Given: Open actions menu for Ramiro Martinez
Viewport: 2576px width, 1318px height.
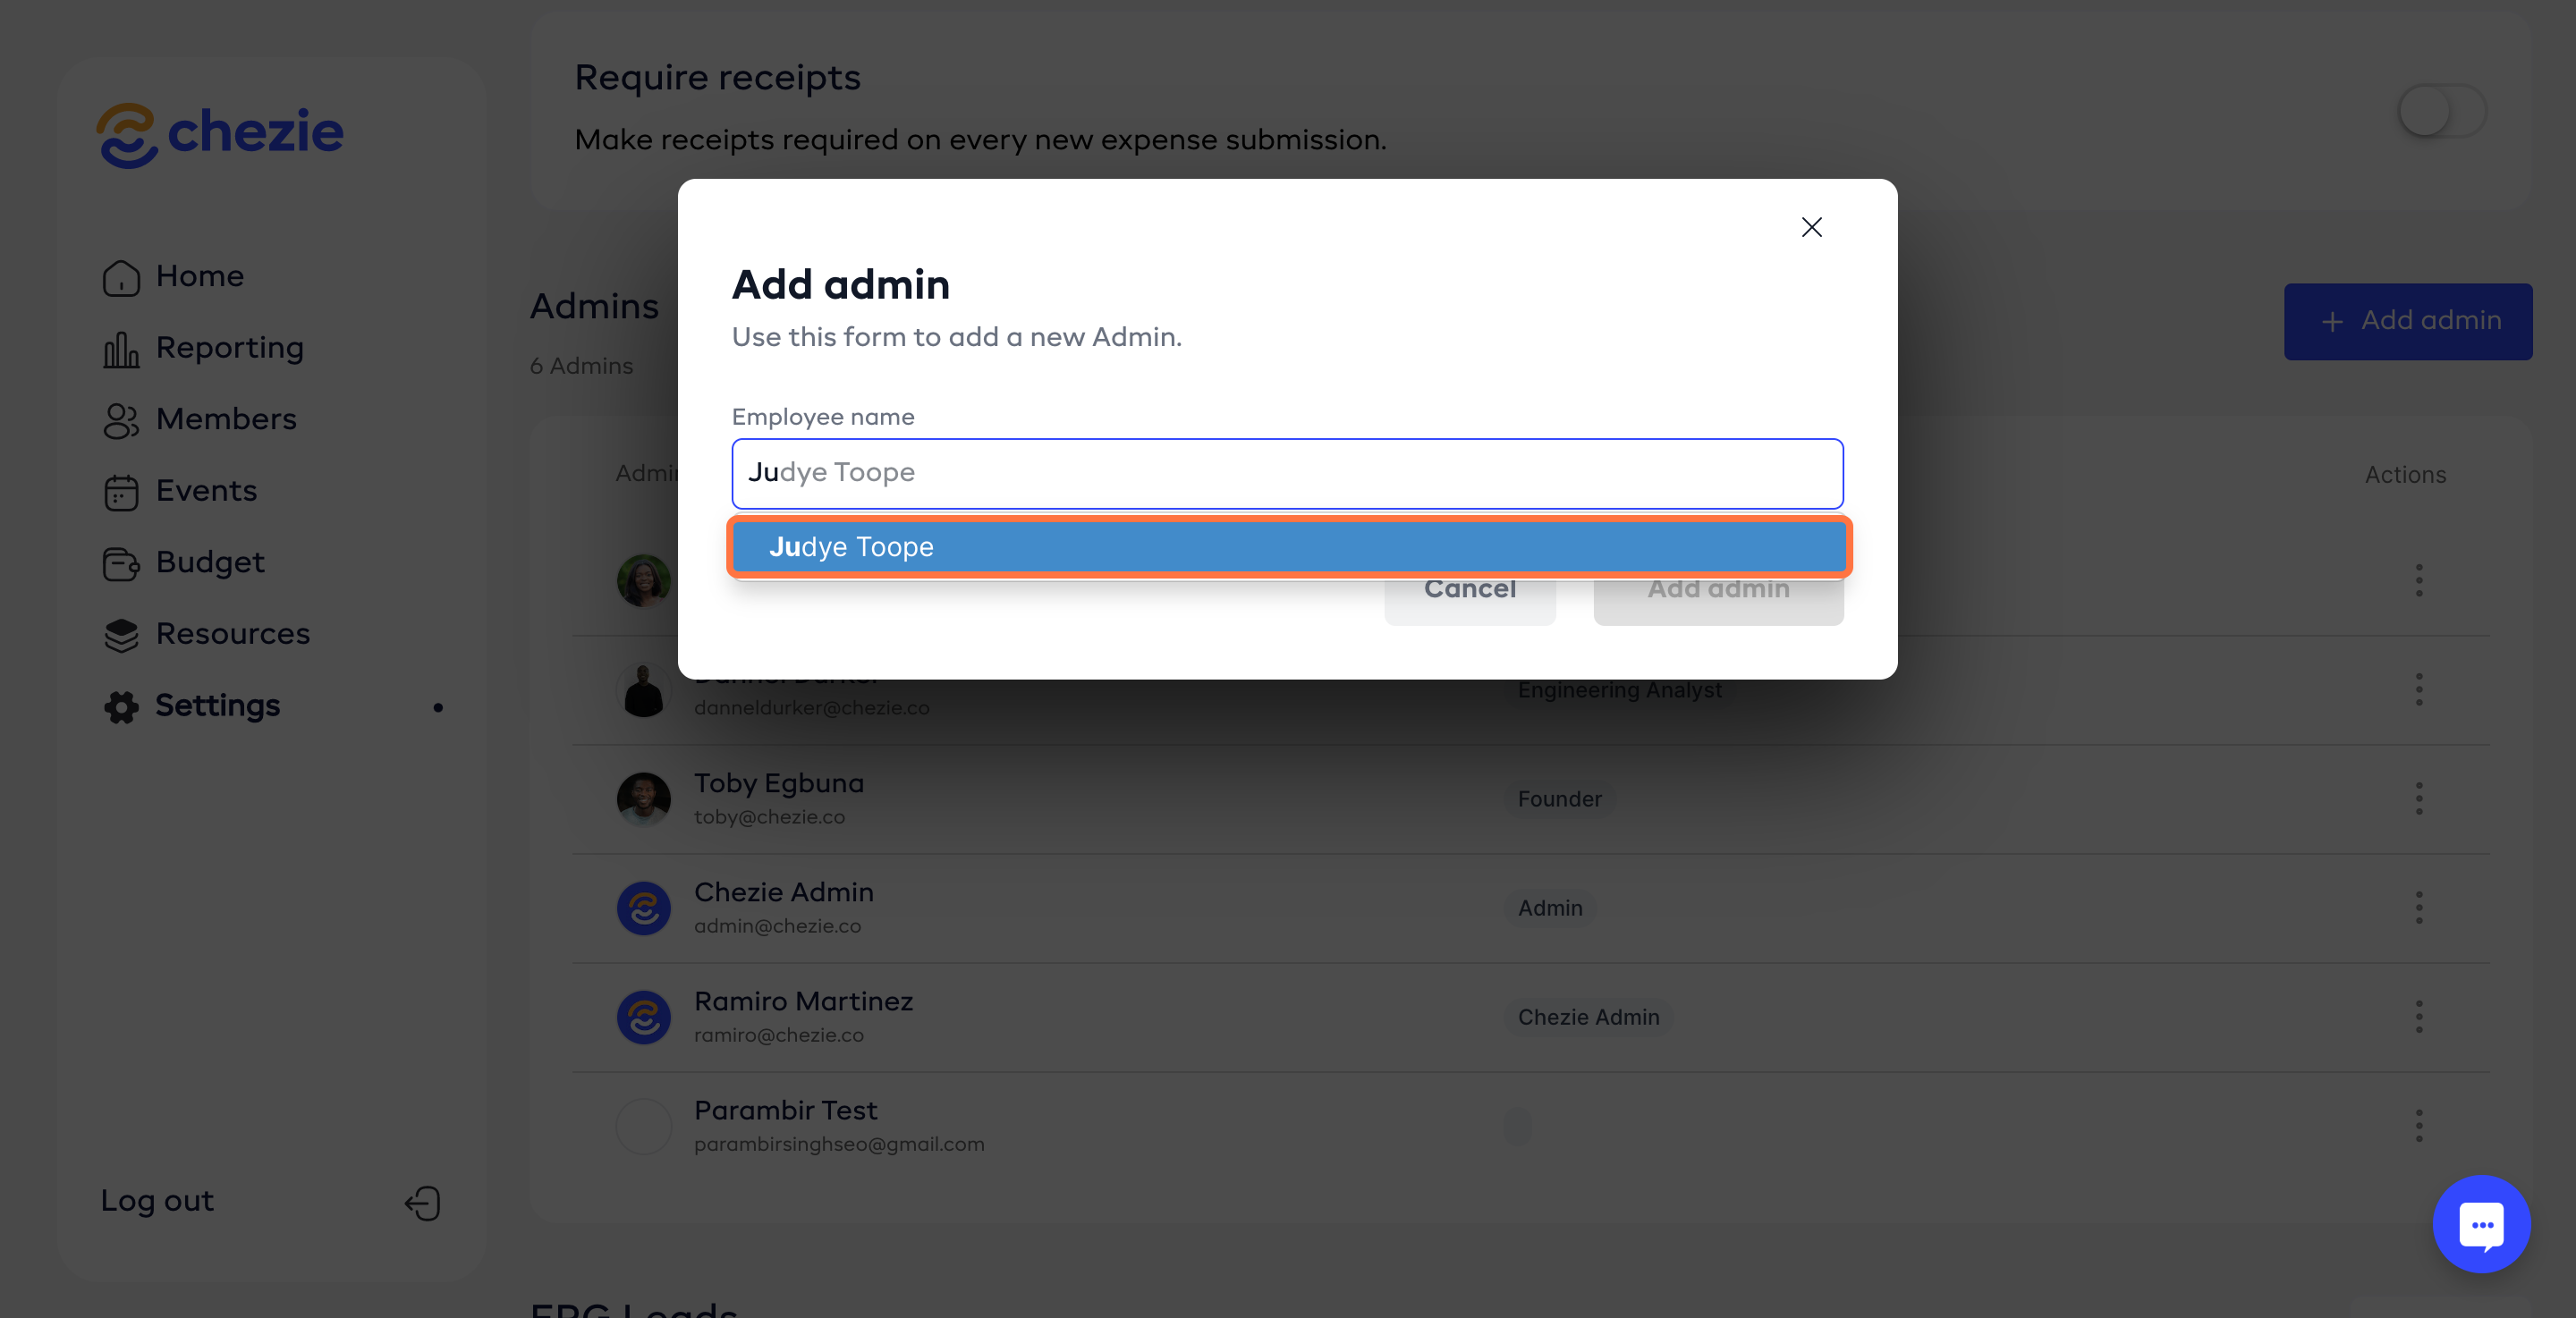Looking at the screenshot, I should (2418, 1016).
